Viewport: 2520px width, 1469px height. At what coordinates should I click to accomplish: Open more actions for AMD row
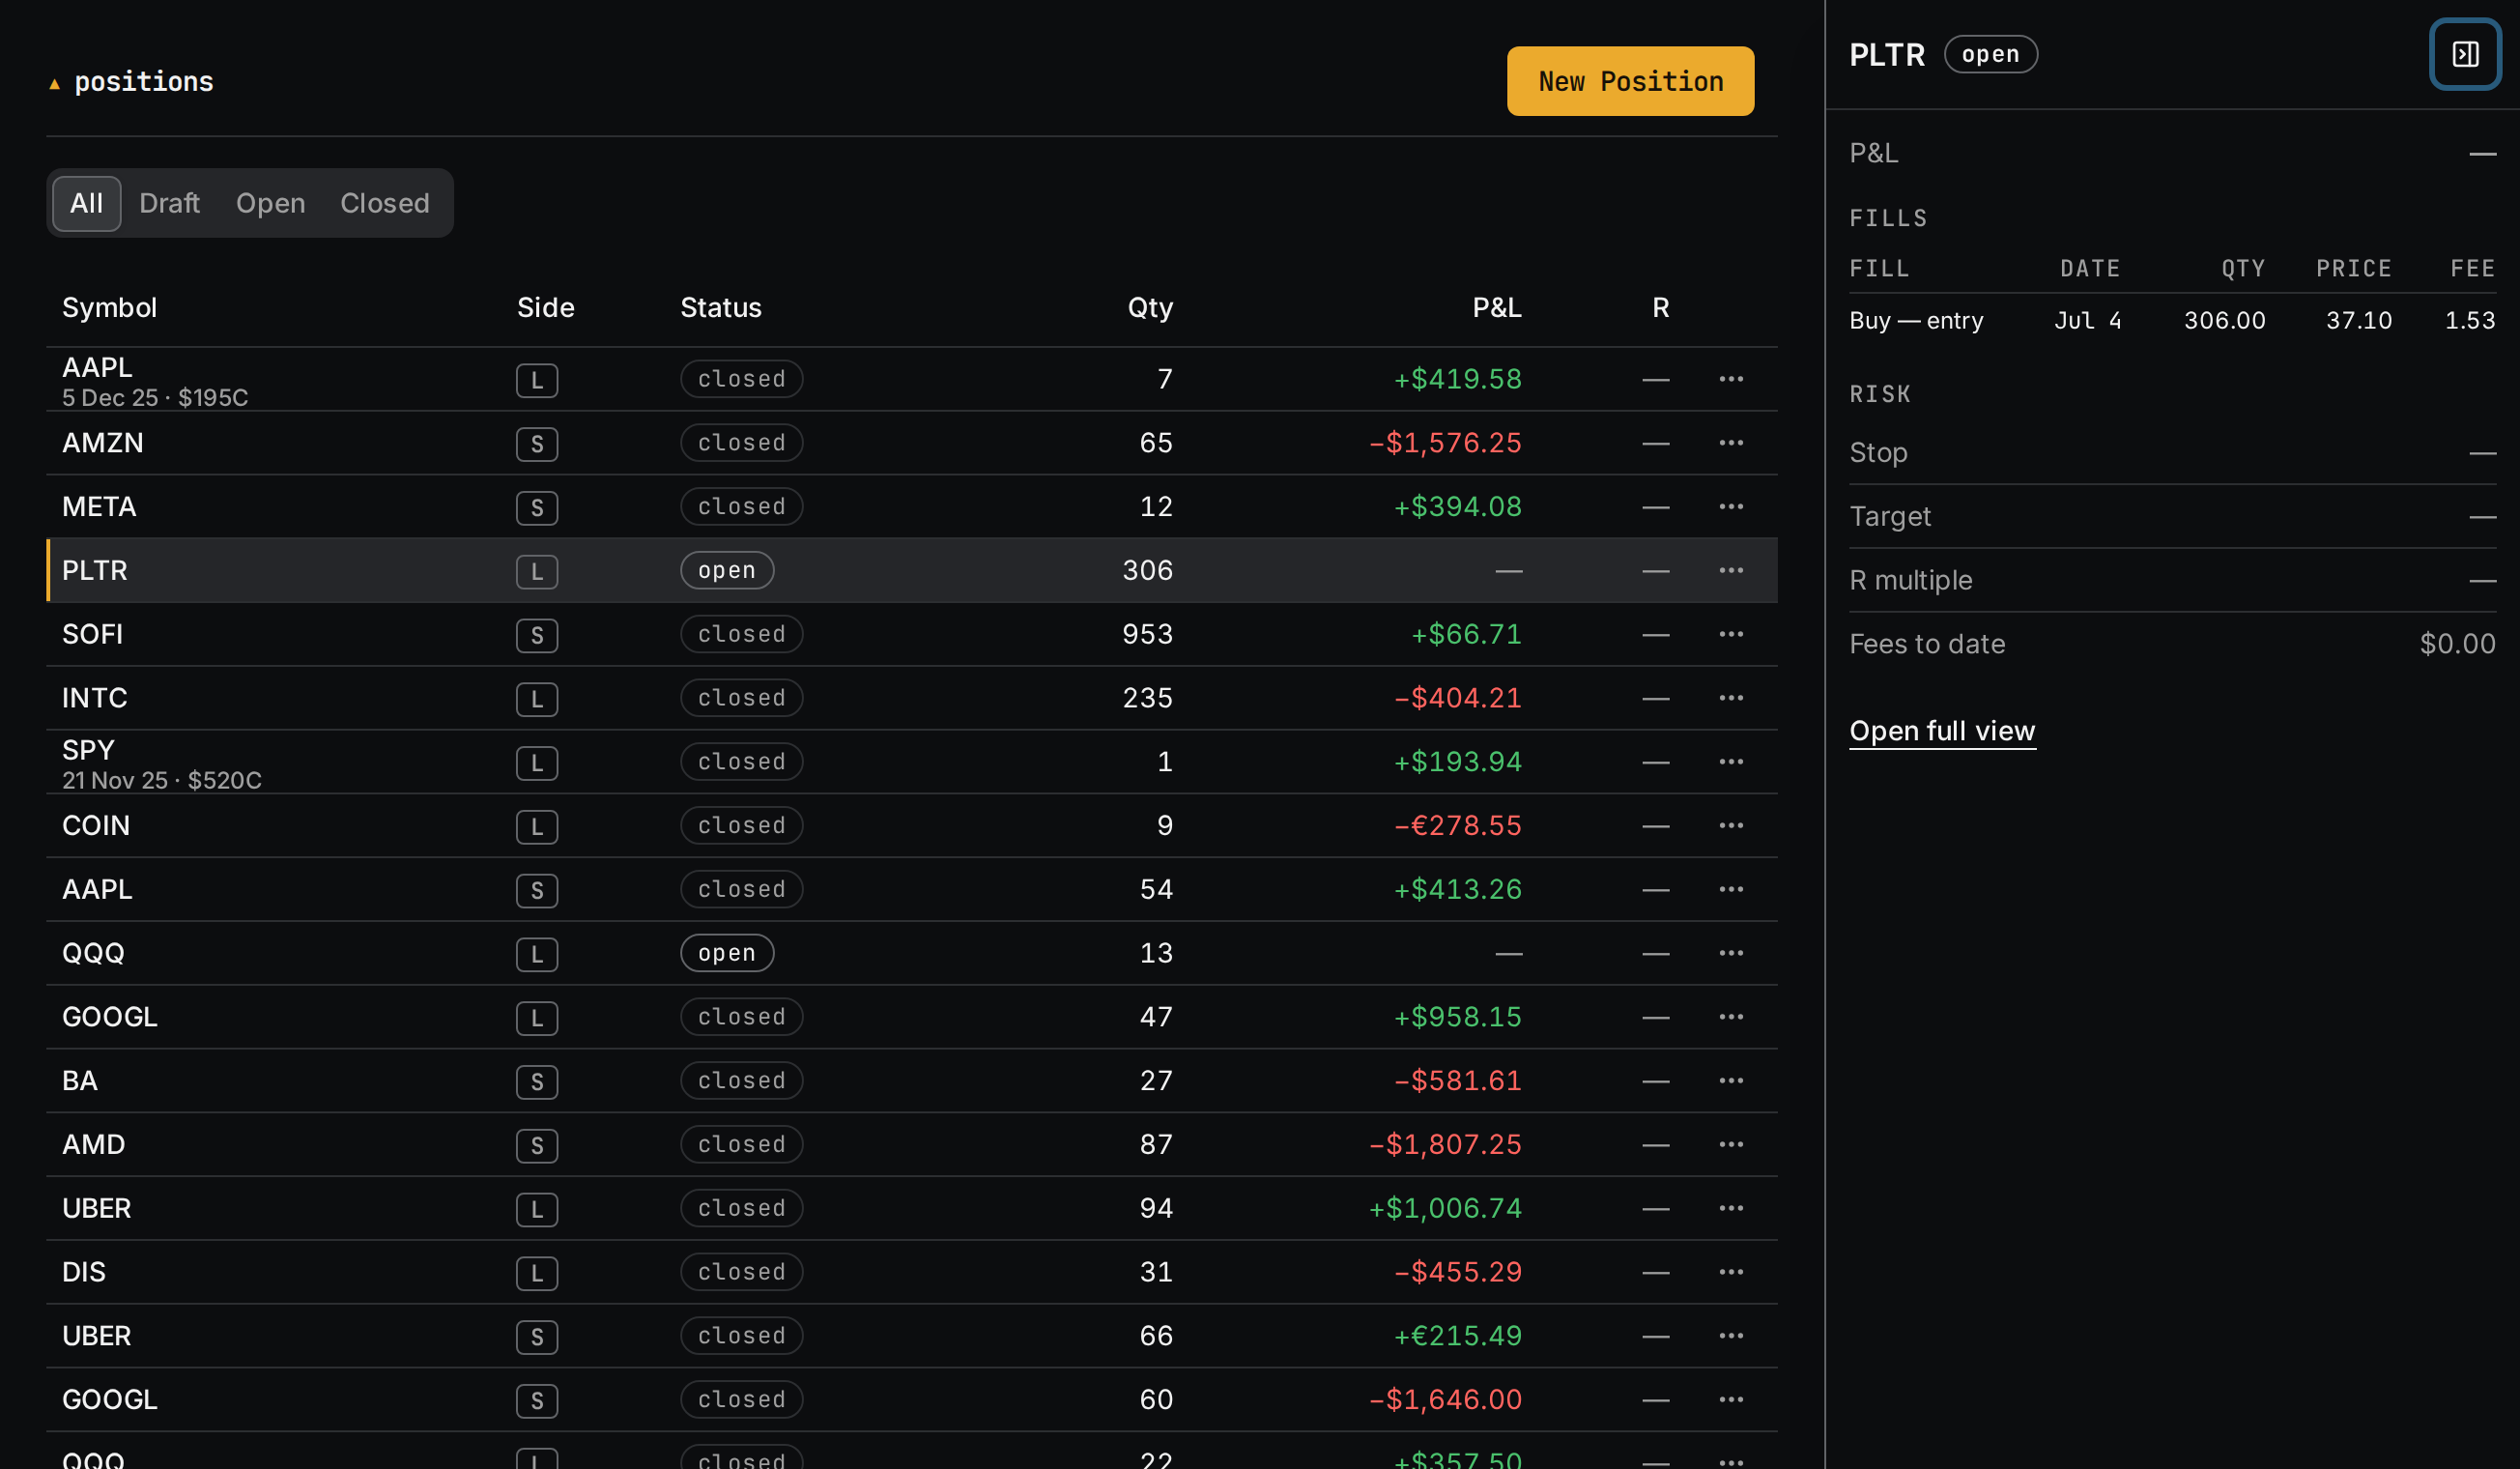(x=1731, y=1145)
